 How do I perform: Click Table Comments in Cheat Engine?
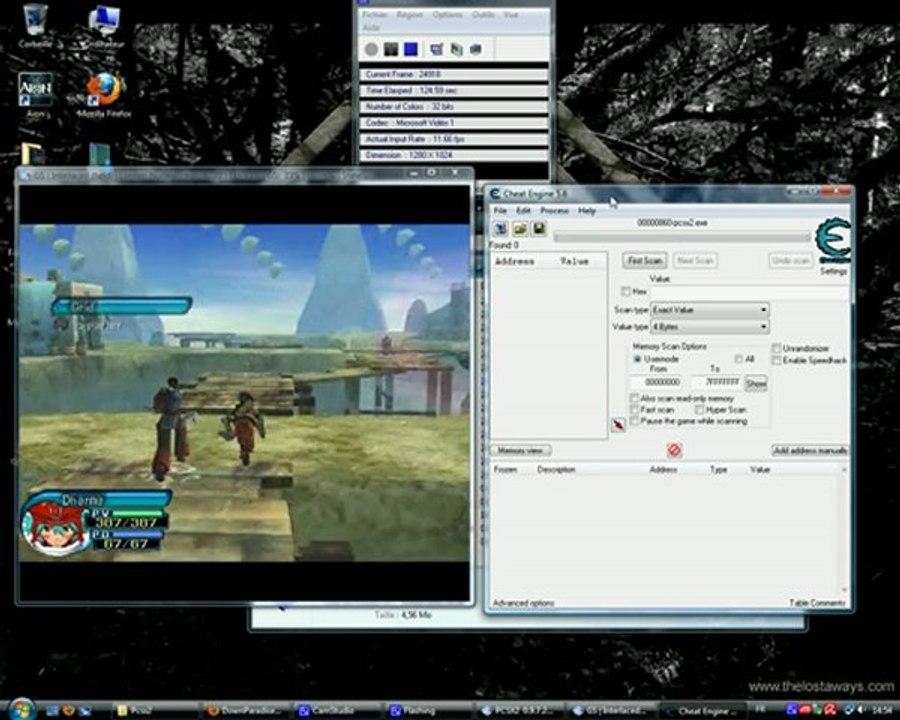[x=817, y=603]
